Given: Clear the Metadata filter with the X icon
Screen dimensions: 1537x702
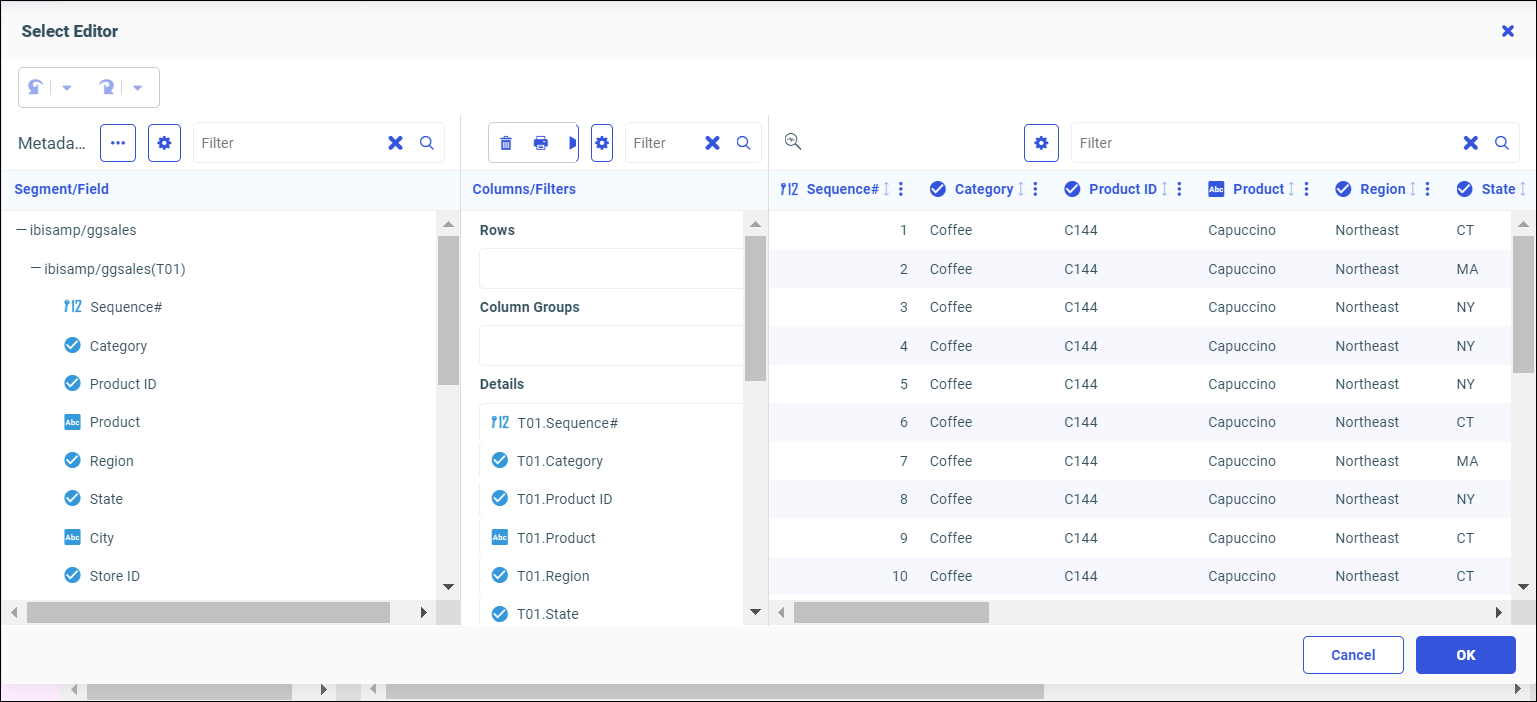Looking at the screenshot, I should point(396,143).
